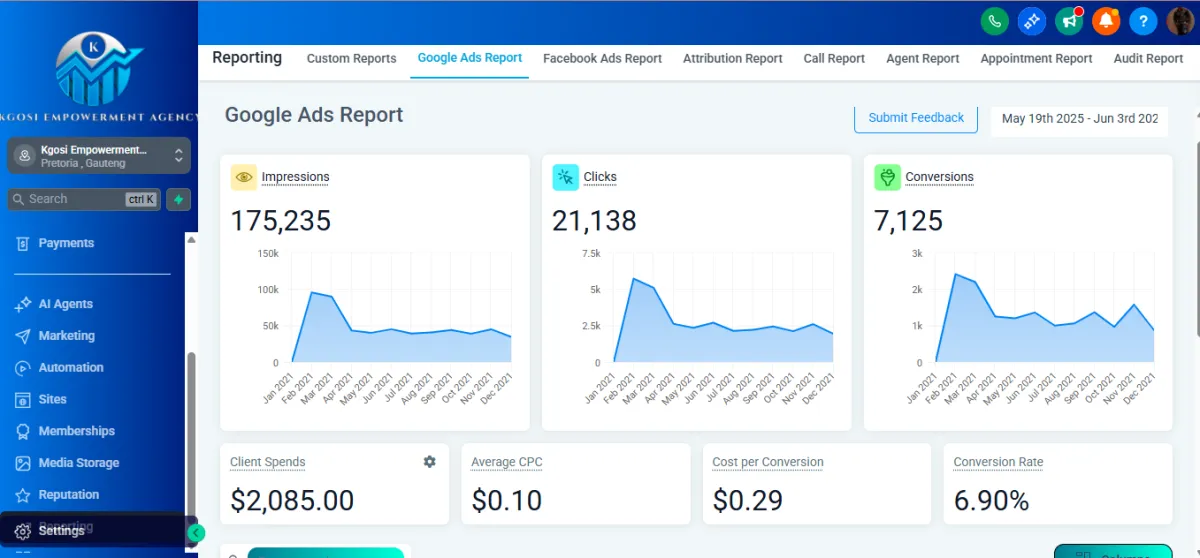
Task: Open the Kgosi Empowerment account switcher
Action: [98, 156]
